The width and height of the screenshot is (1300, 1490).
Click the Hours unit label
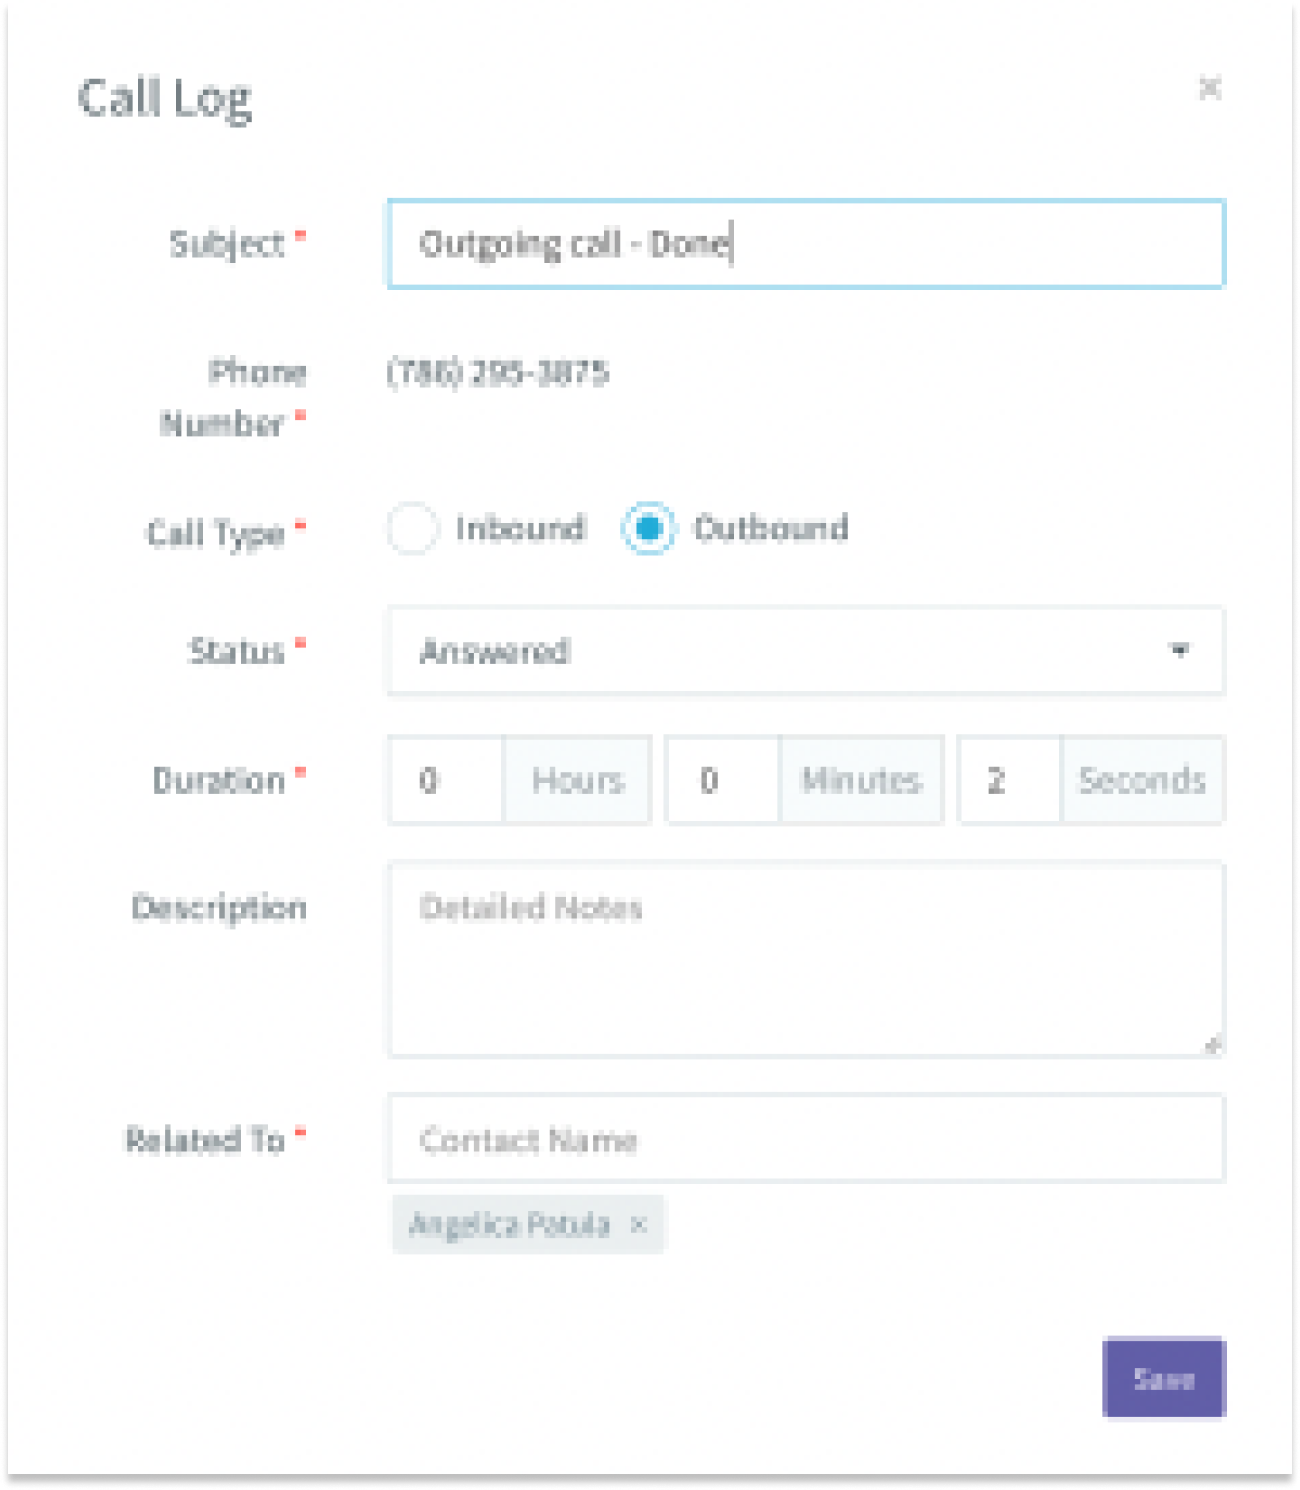point(577,780)
